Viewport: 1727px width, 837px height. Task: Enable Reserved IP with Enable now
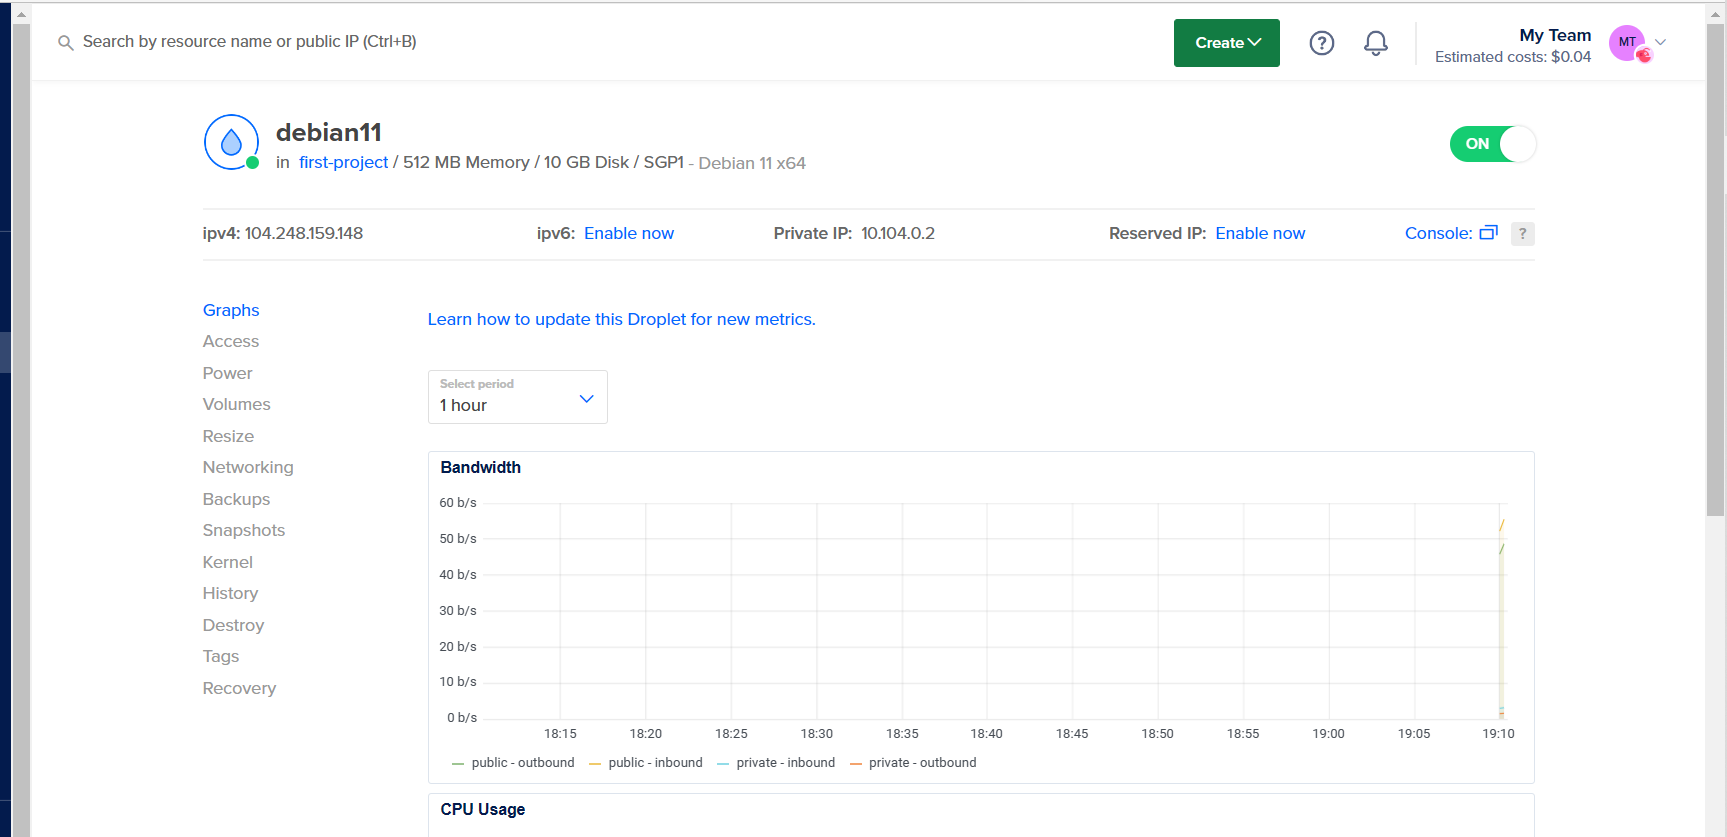pos(1260,233)
